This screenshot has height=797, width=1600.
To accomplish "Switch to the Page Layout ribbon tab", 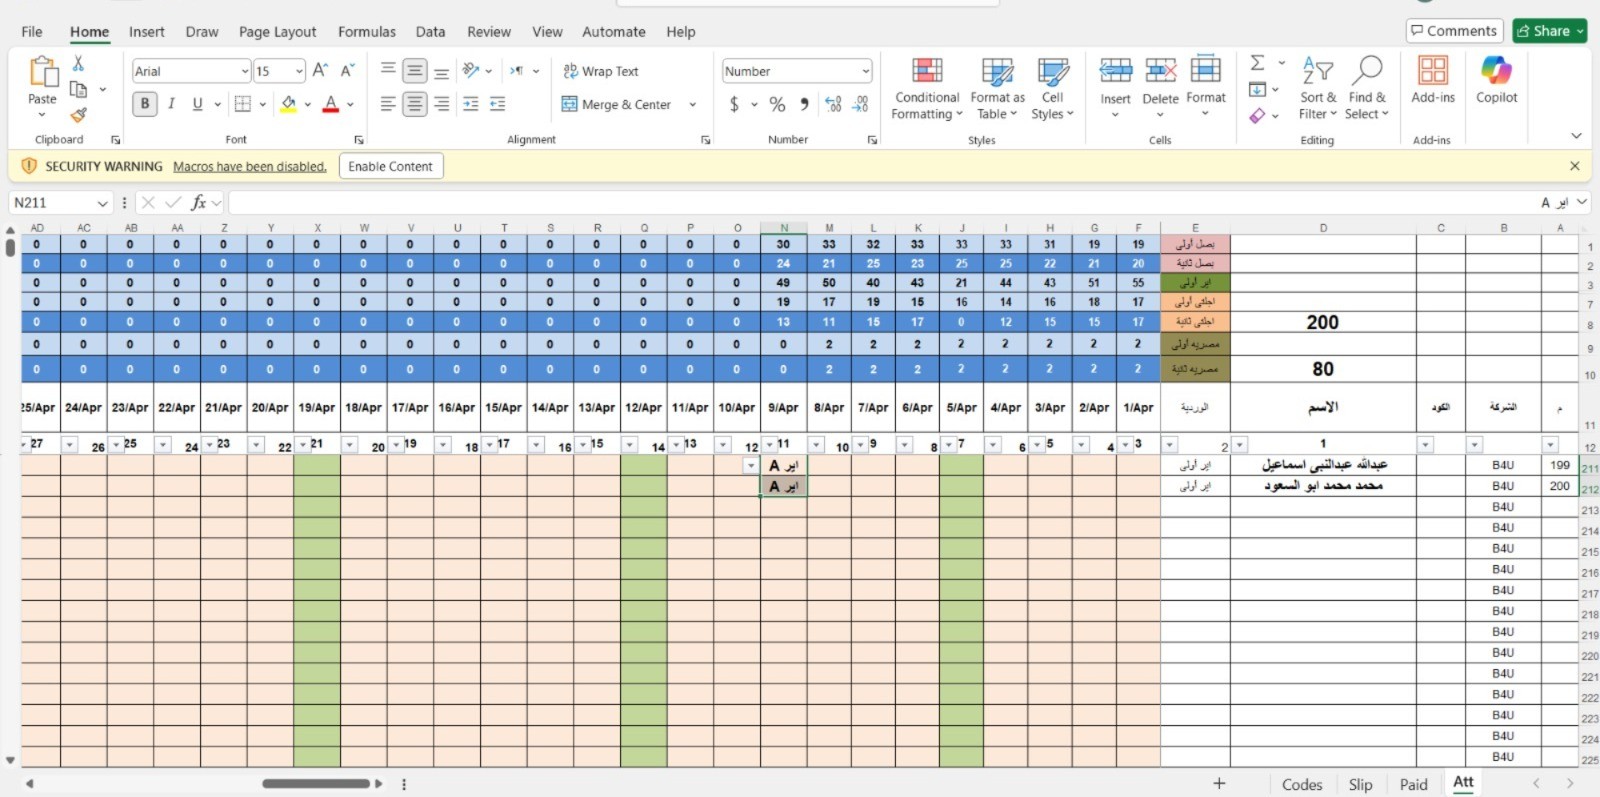I will [x=277, y=32].
